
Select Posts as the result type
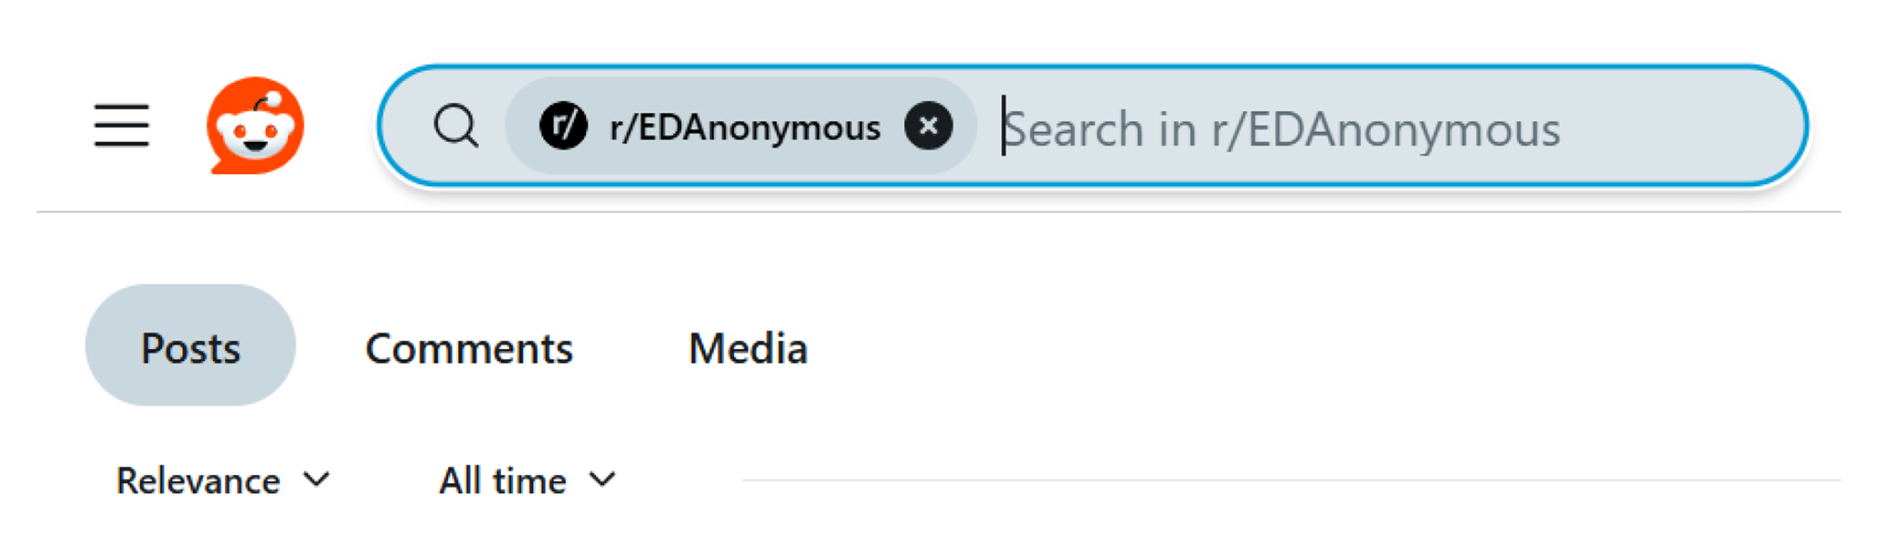click(x=190, y=346)
